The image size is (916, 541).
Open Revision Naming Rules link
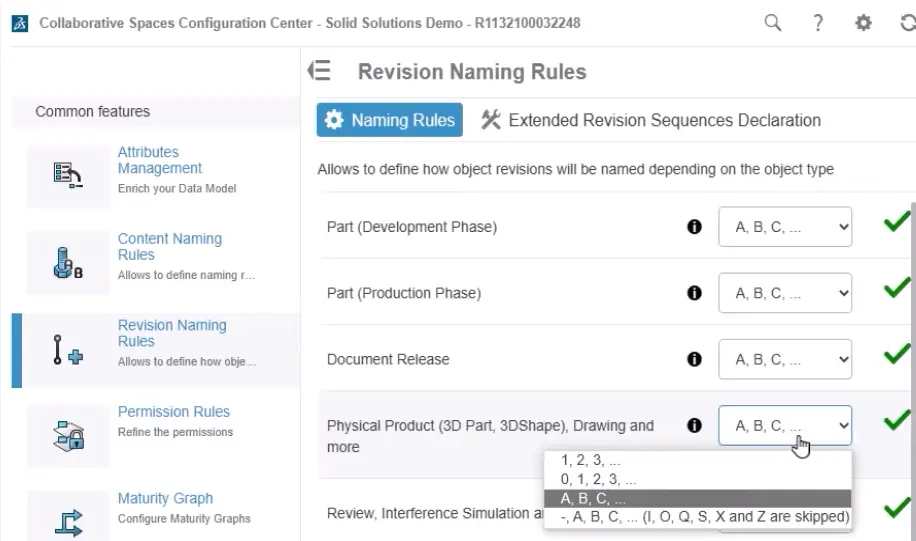[x=172, y=333]
